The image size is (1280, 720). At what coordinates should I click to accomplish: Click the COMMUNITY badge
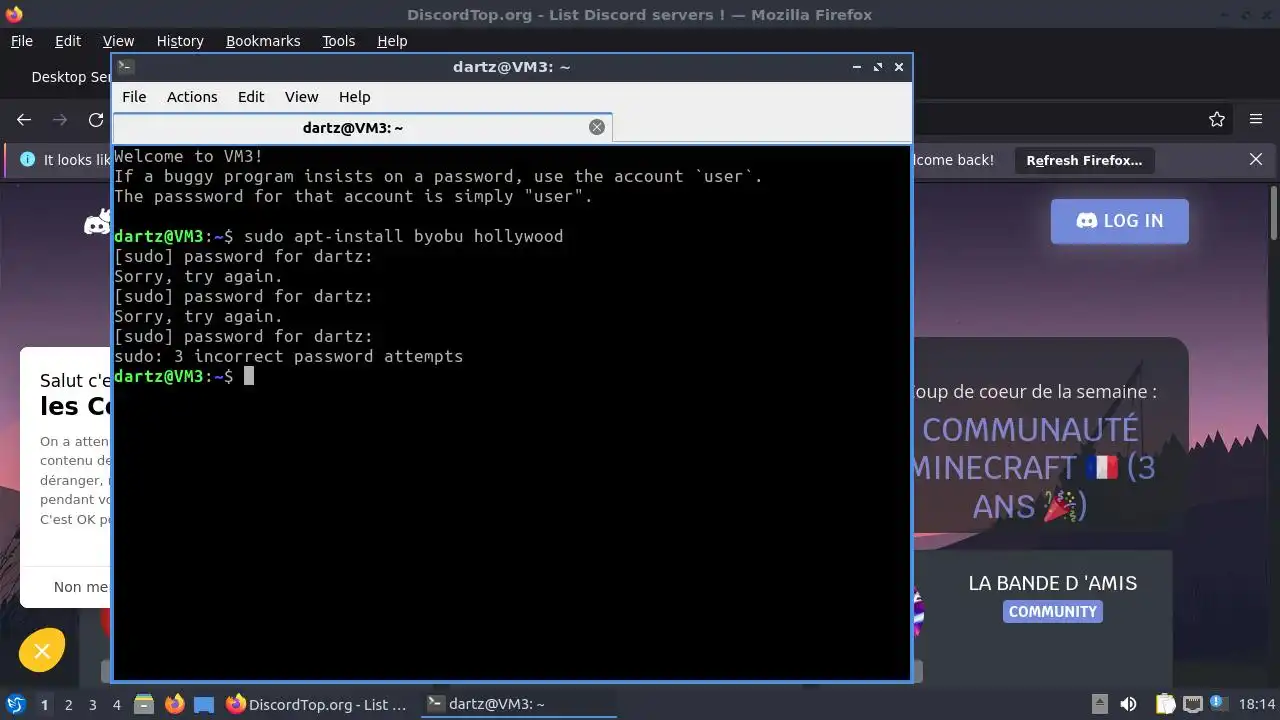pyautogui.click(x=1053, y=612)
